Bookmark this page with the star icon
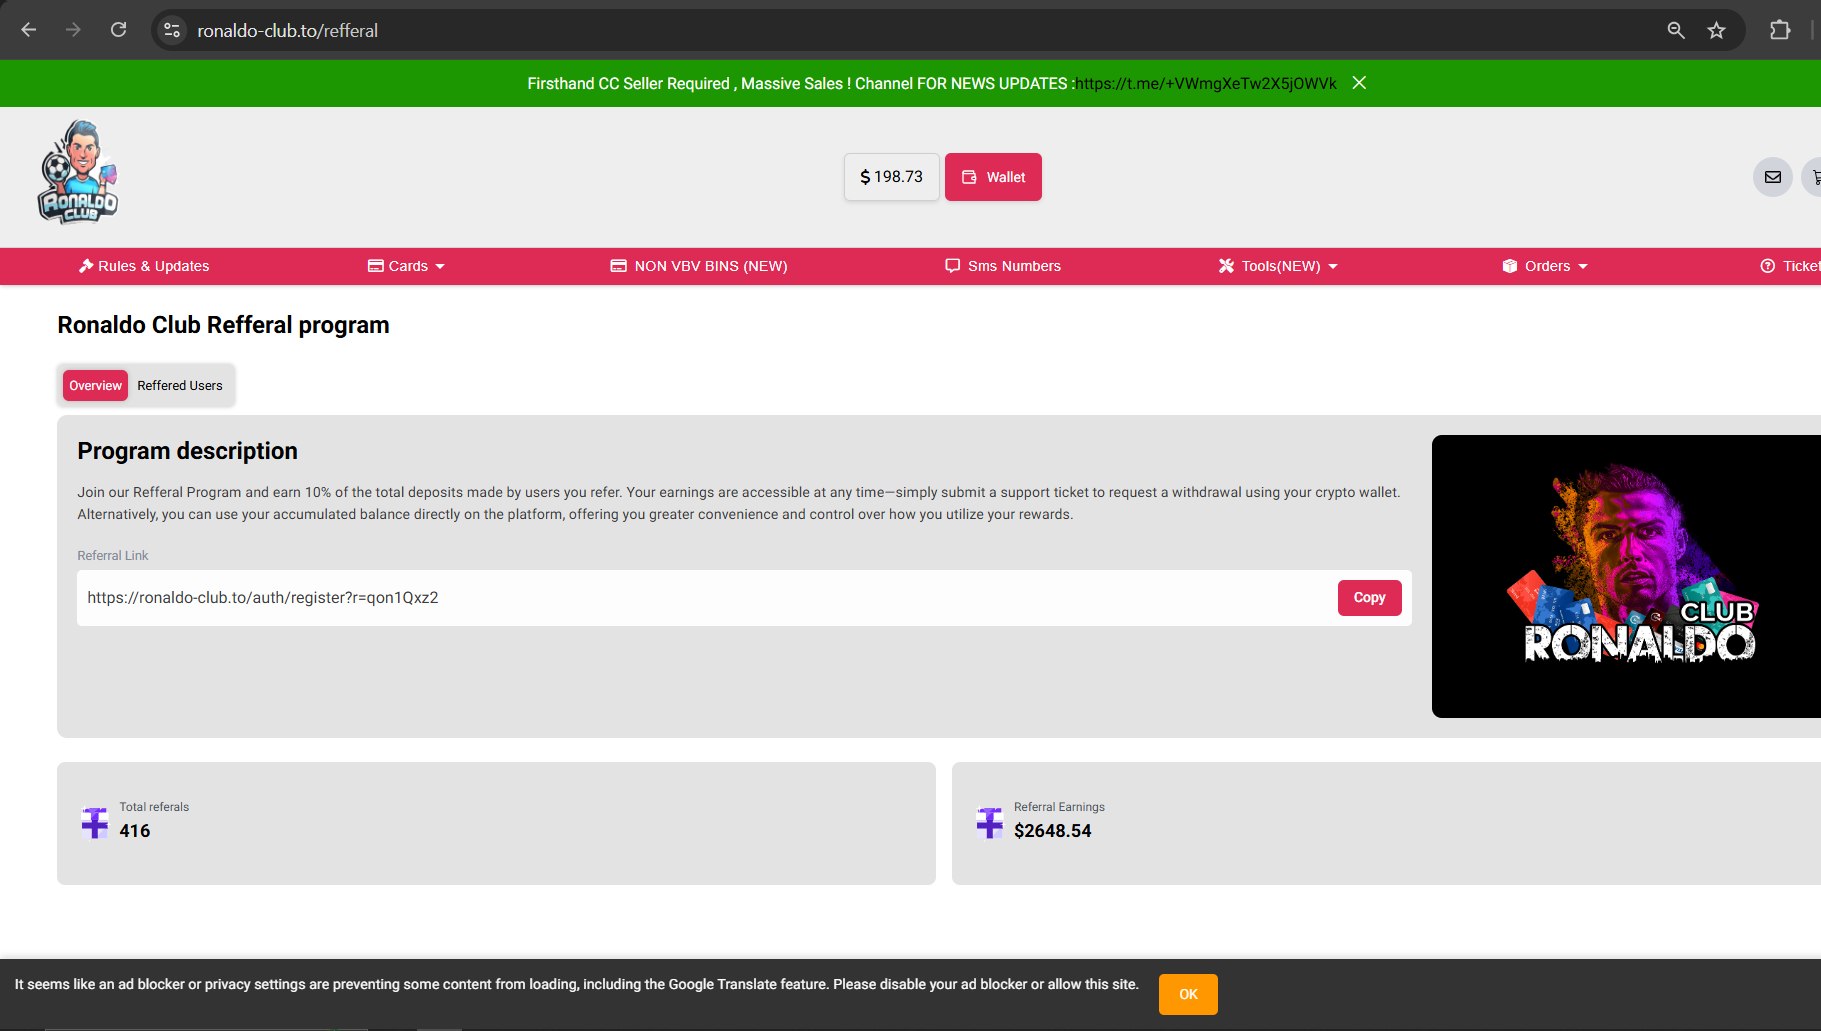This screenshot has height=1031, width=1821. 1716,30
